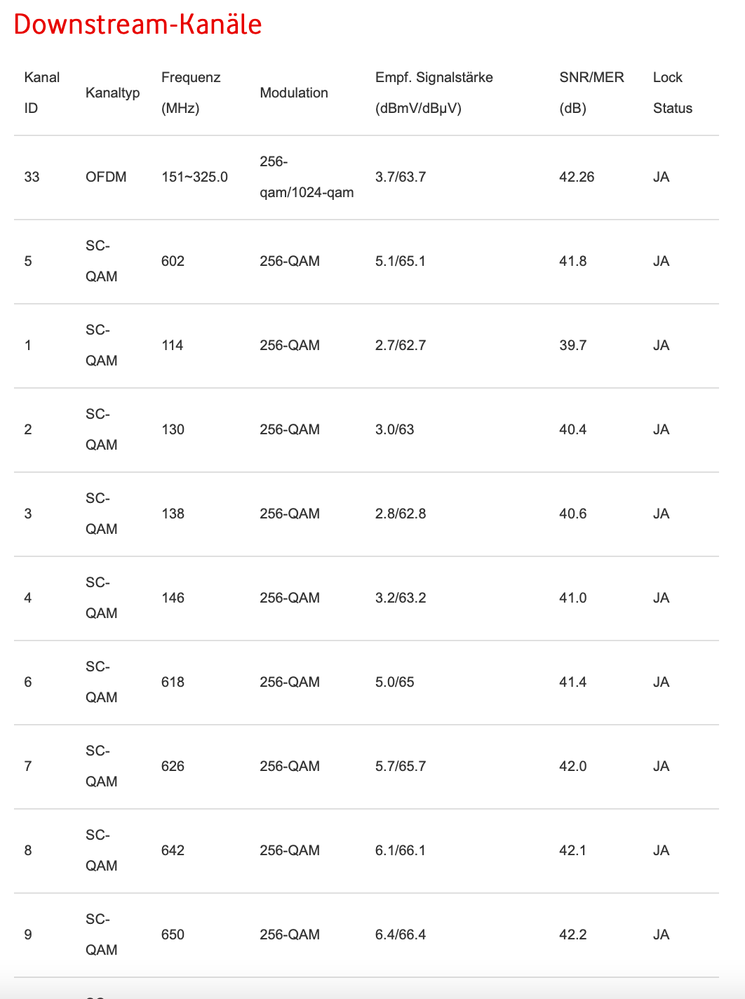
Task: Click the Frequenz (MHz) column header
Action: point(191,92)
